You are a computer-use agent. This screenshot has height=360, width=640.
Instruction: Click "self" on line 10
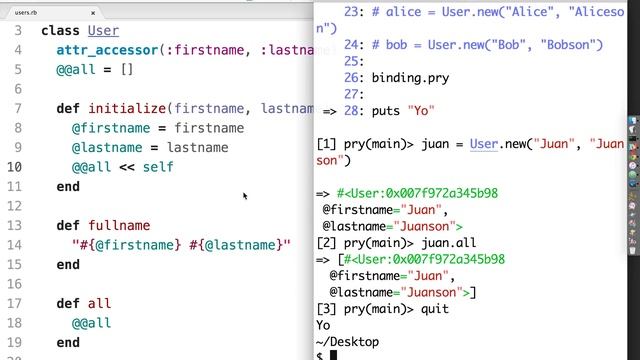(x=158, y=167)
